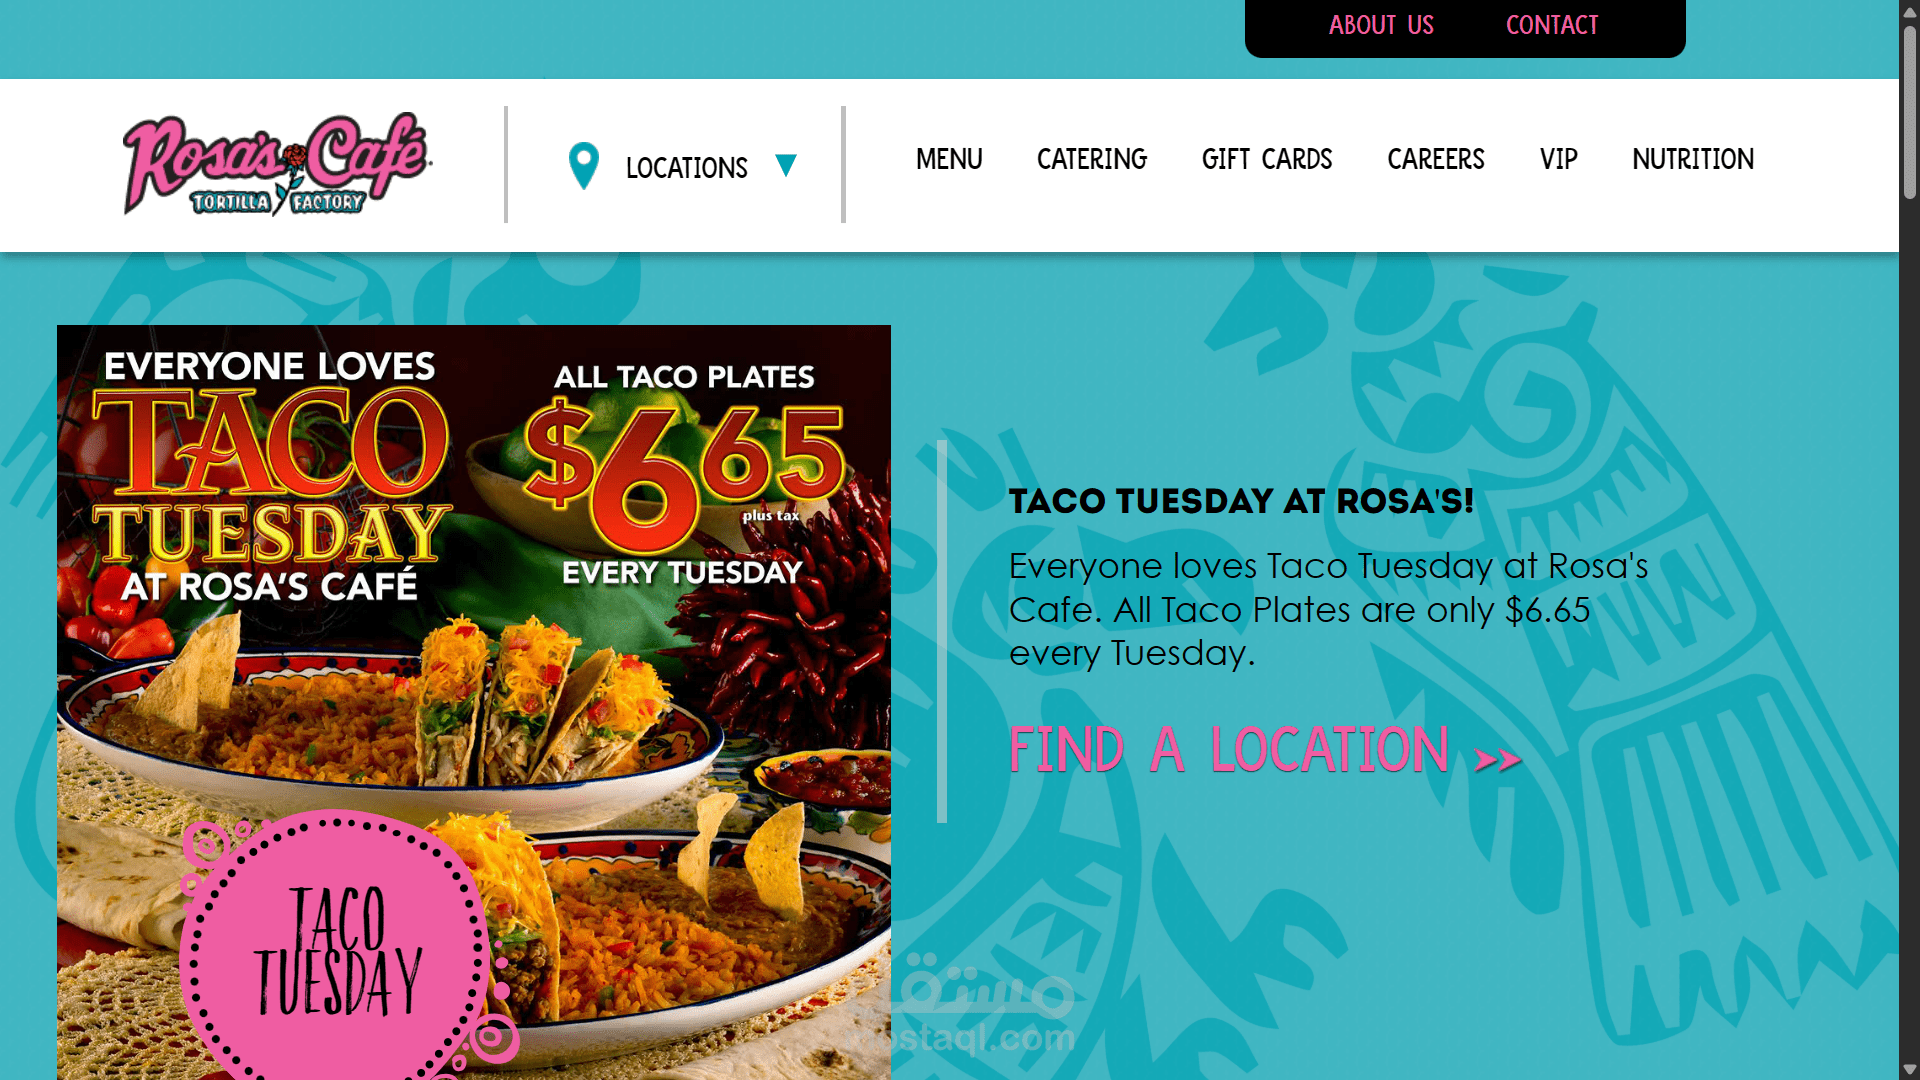Viewport: 1920px width, 1080px height.
Task: Click the About Us link
Action: click(1381, 25)
